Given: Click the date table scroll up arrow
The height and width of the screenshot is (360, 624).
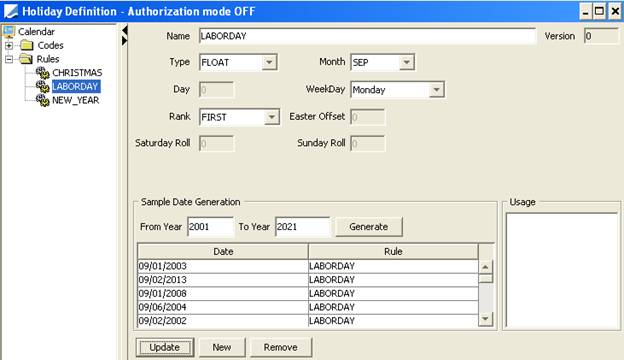Looking at the screenshot, I should coord(485,267).
